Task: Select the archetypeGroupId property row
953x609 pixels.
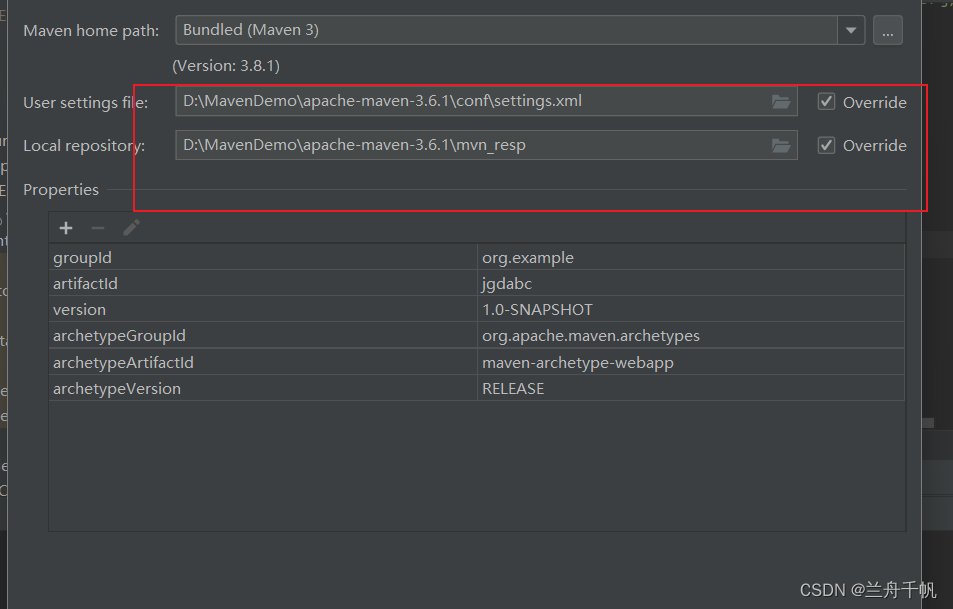Action: (264, 336)
